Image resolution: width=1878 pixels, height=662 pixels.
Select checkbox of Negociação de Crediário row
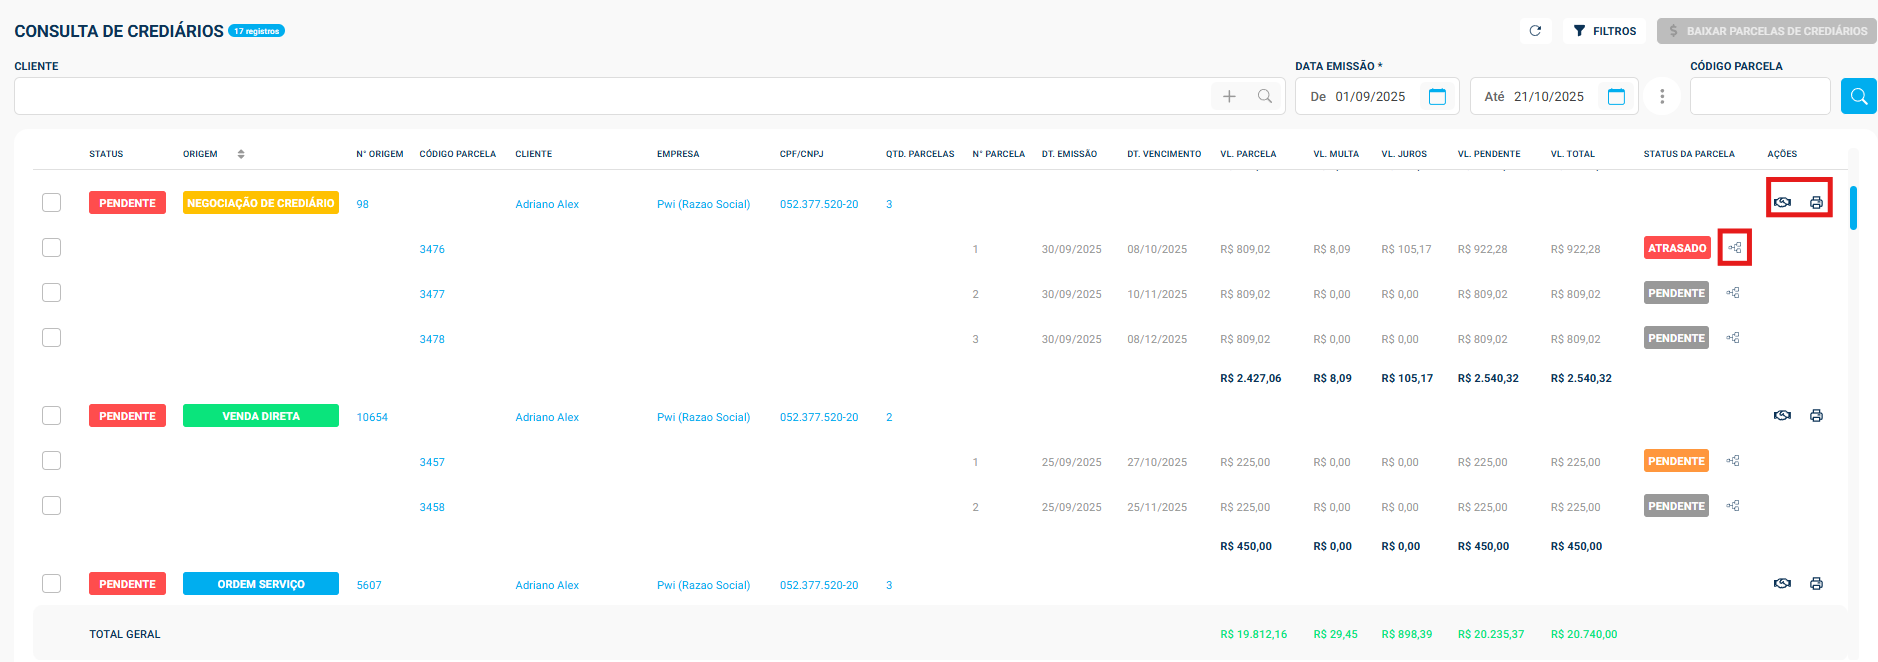point(52,203)
